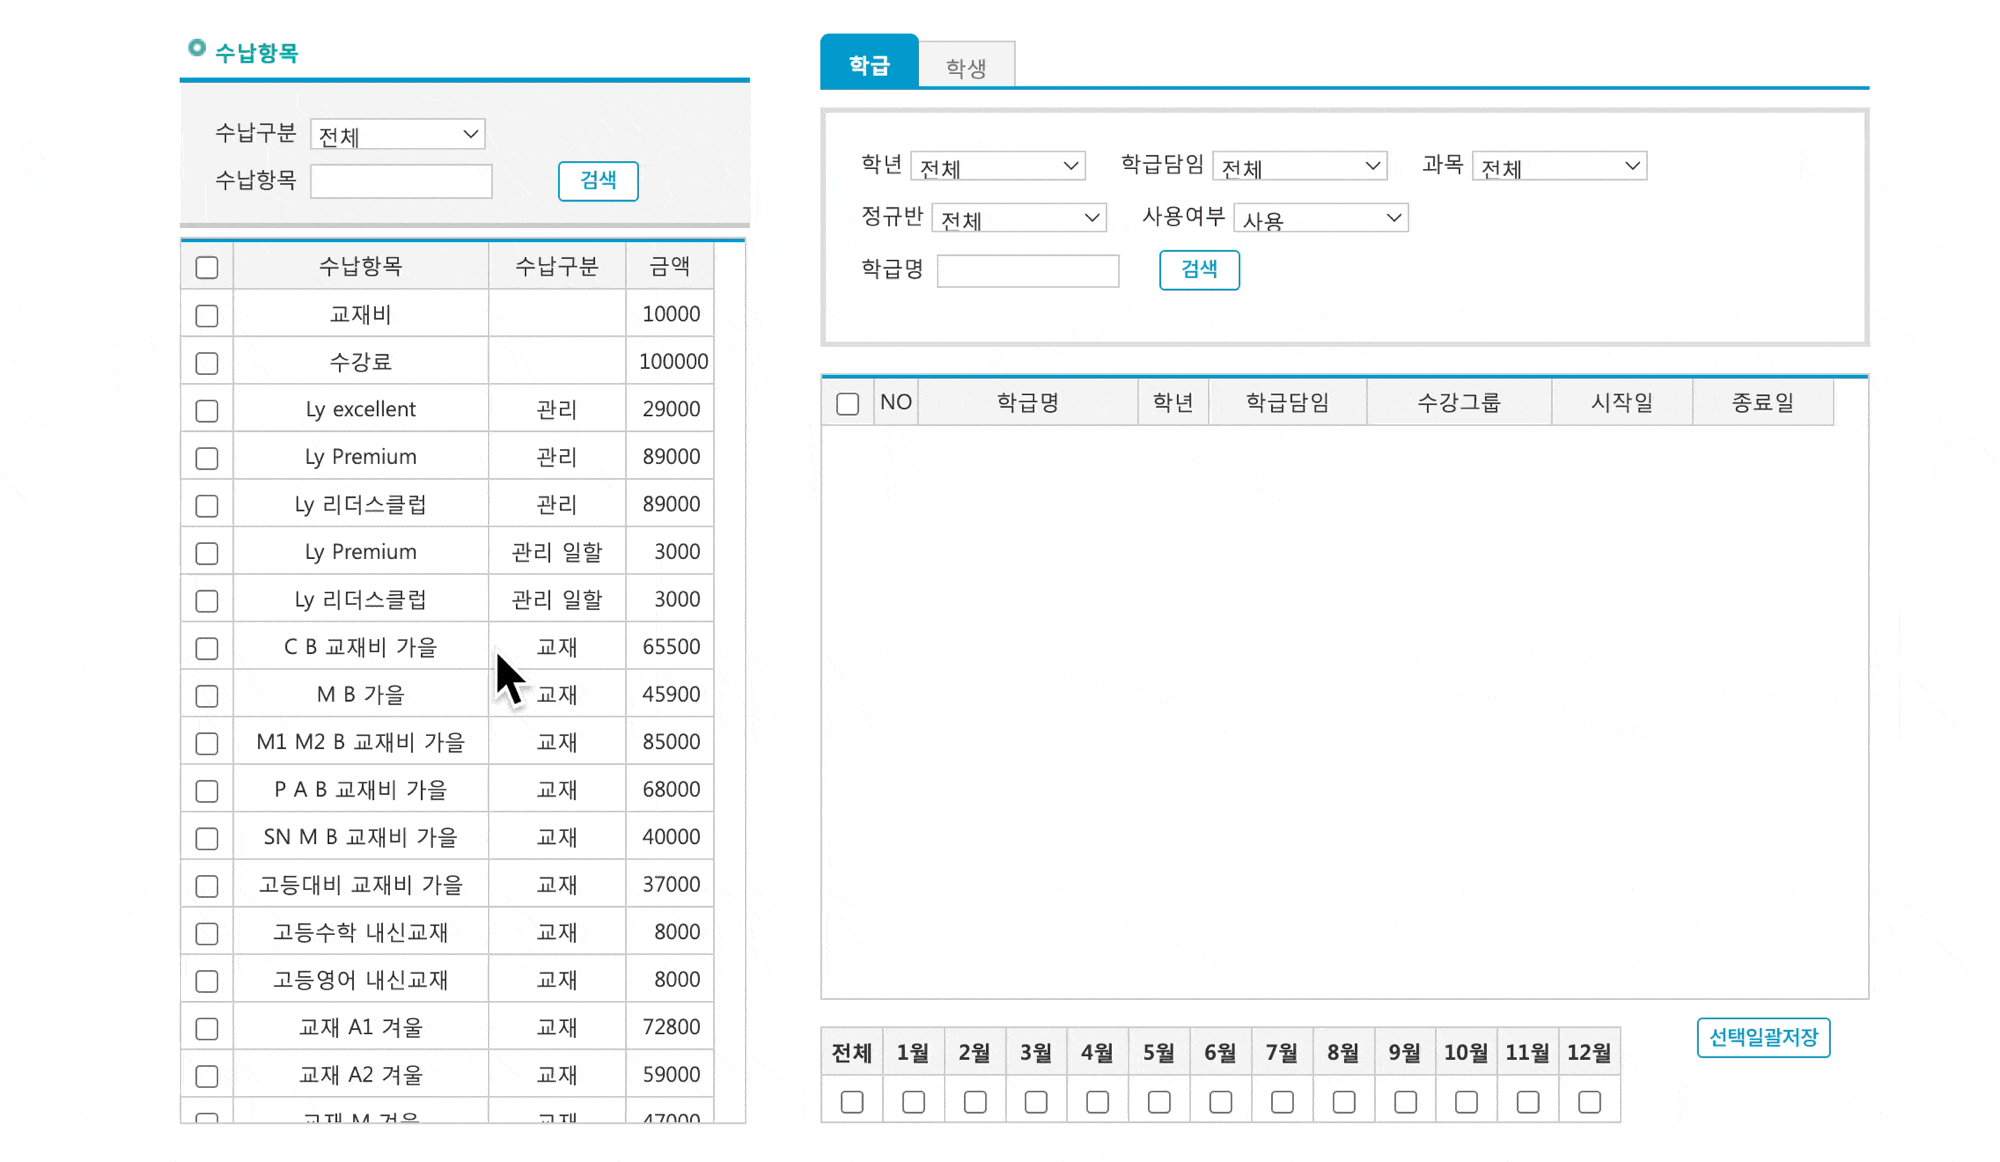Expand the 과목 dropdown

(1559, 166)
